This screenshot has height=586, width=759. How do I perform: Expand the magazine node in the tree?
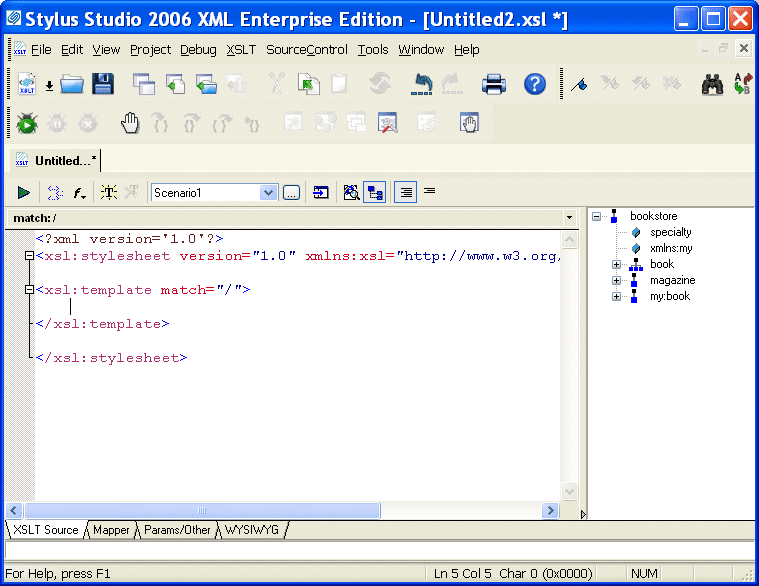coord(617,281)
